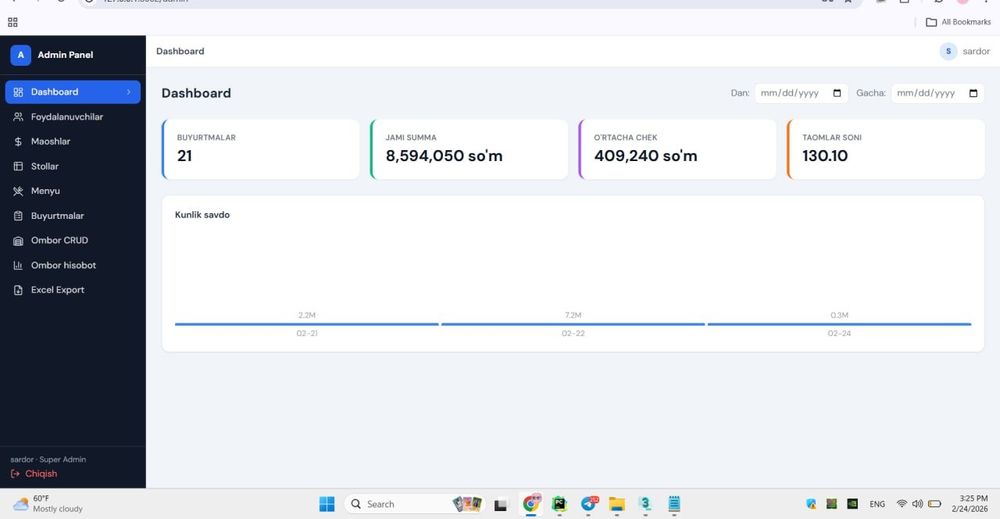Open the Maoshlar salaries page
Viewport: 1000px width, 519px height.
(x=73, y=142)
